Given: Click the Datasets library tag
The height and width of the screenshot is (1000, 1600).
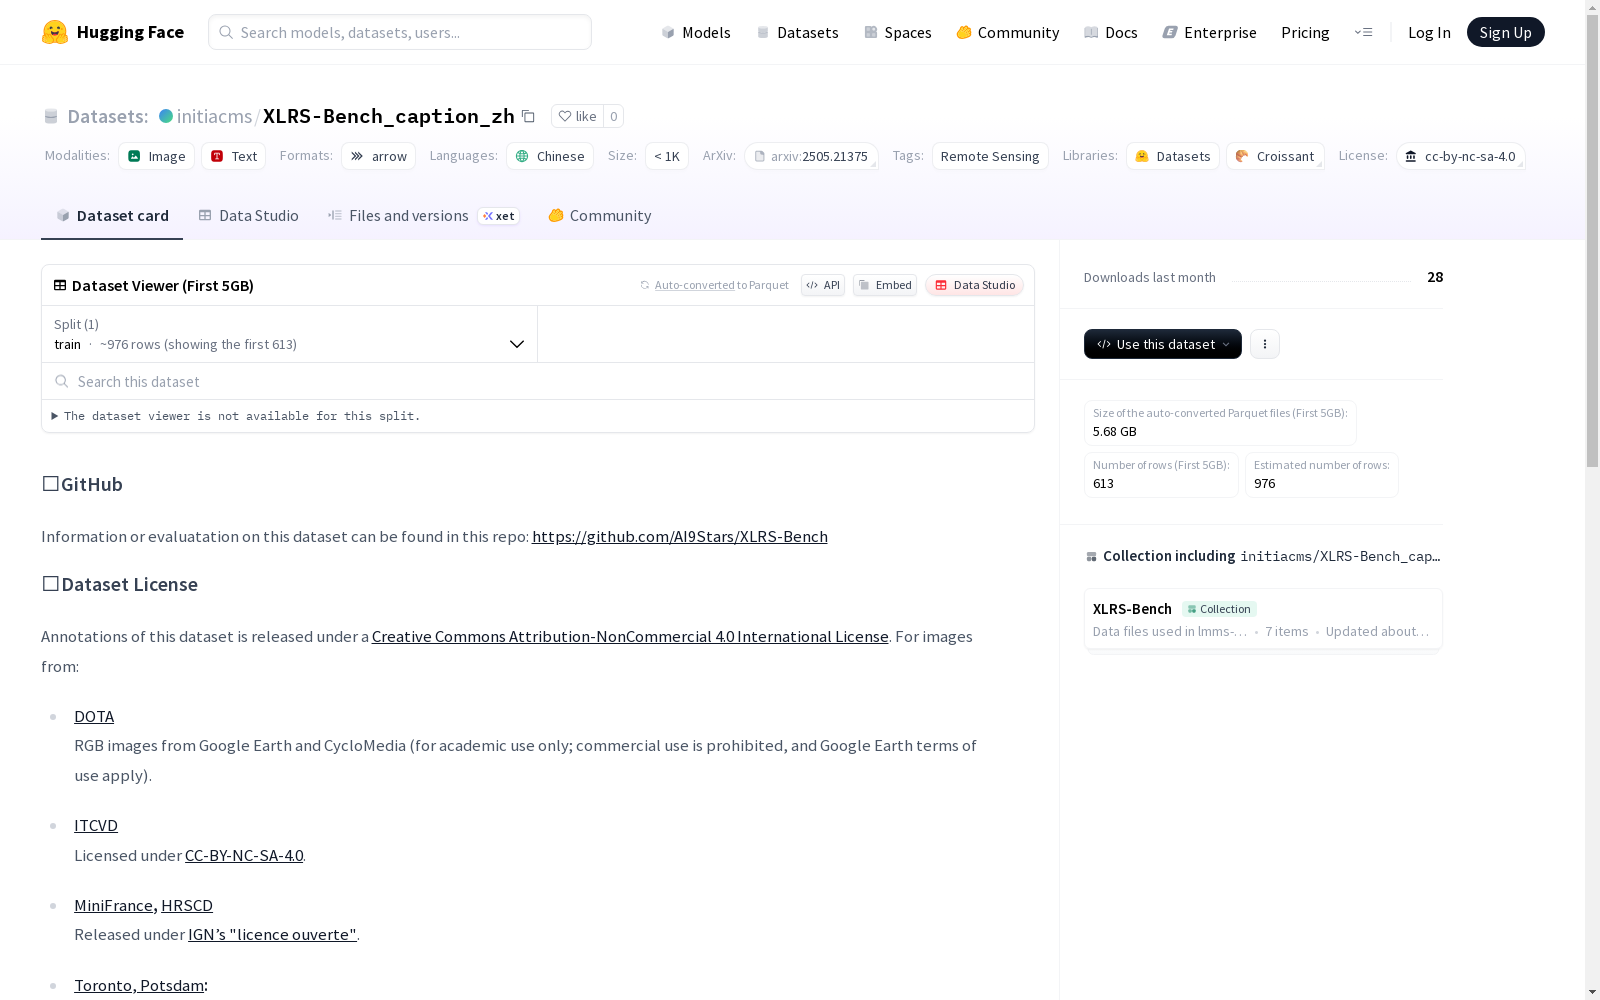Looking at the screenshot, I should pyautogui.click(x=1173, y=156).
